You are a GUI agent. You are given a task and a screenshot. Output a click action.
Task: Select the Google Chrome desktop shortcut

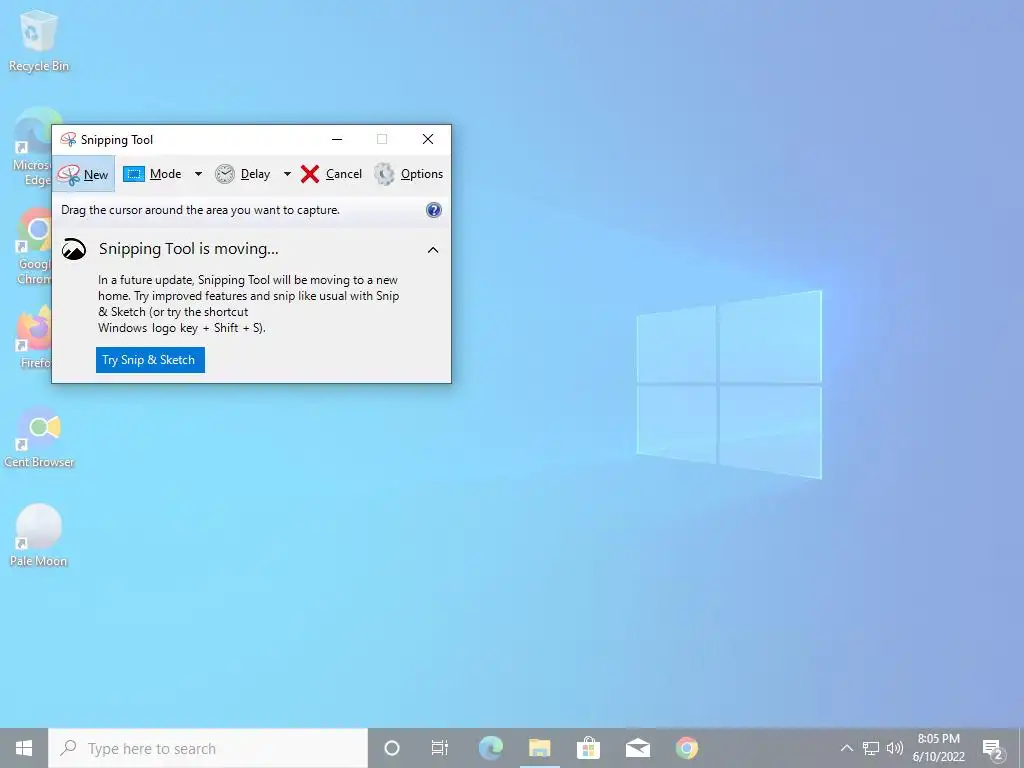[x=34, y=247]
